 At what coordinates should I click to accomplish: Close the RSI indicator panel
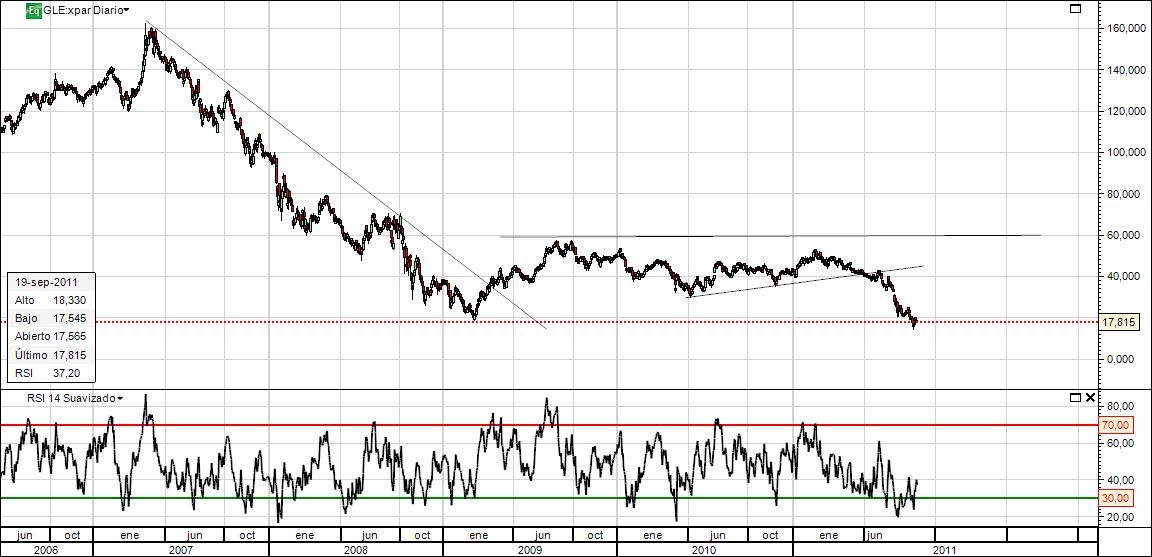[1090, 398]
